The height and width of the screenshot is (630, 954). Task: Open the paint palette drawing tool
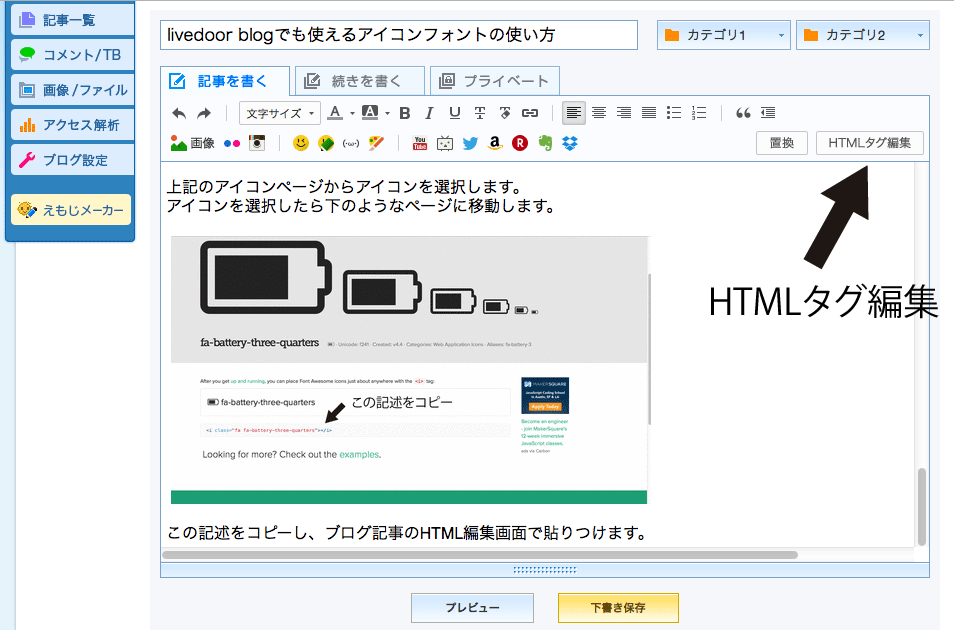point(377,144)
